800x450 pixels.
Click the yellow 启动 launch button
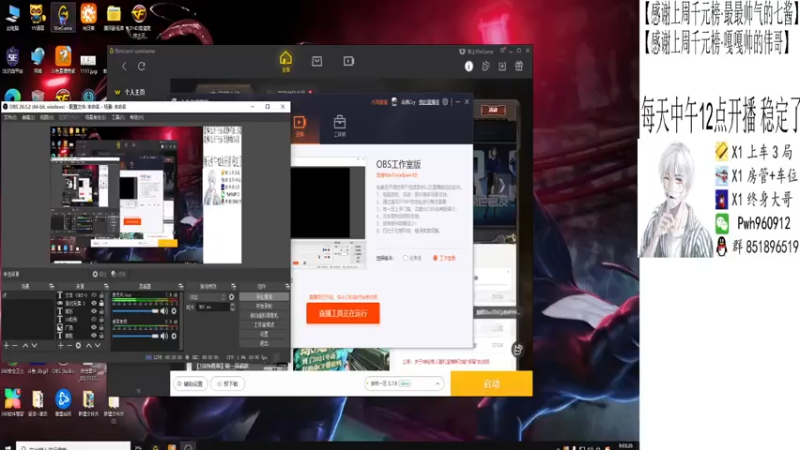(491, 383)
